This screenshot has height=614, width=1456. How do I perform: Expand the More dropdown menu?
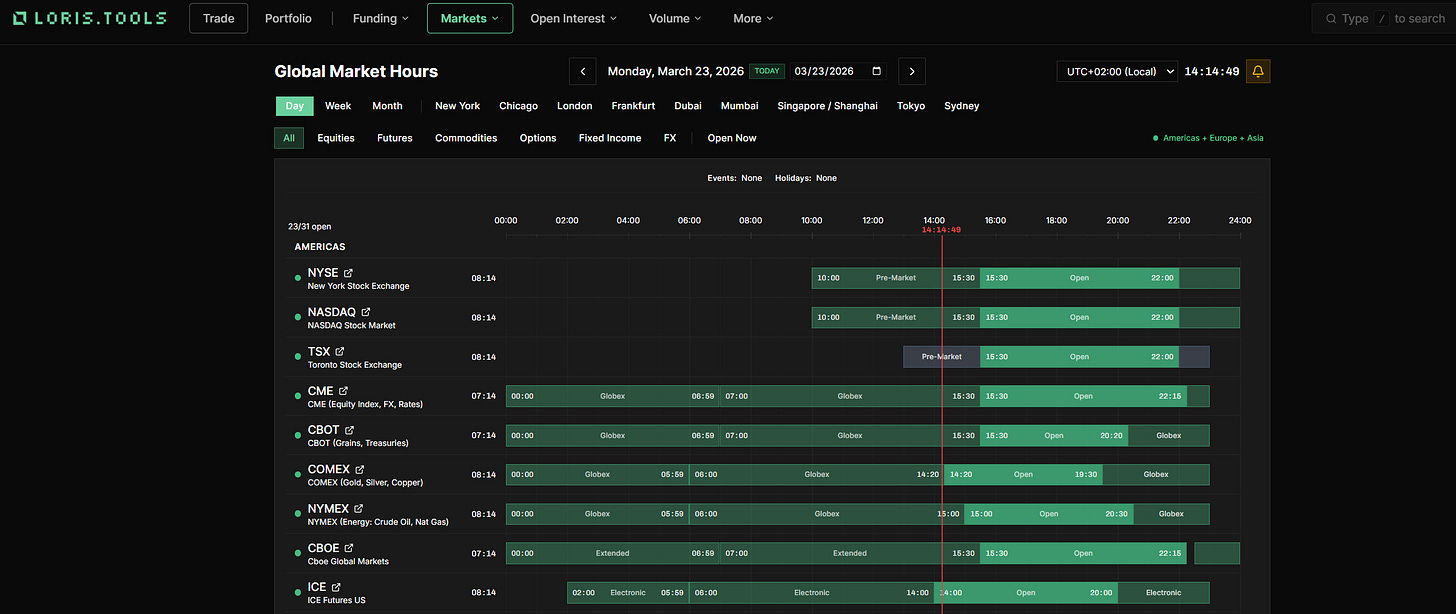tap(753, 18)
